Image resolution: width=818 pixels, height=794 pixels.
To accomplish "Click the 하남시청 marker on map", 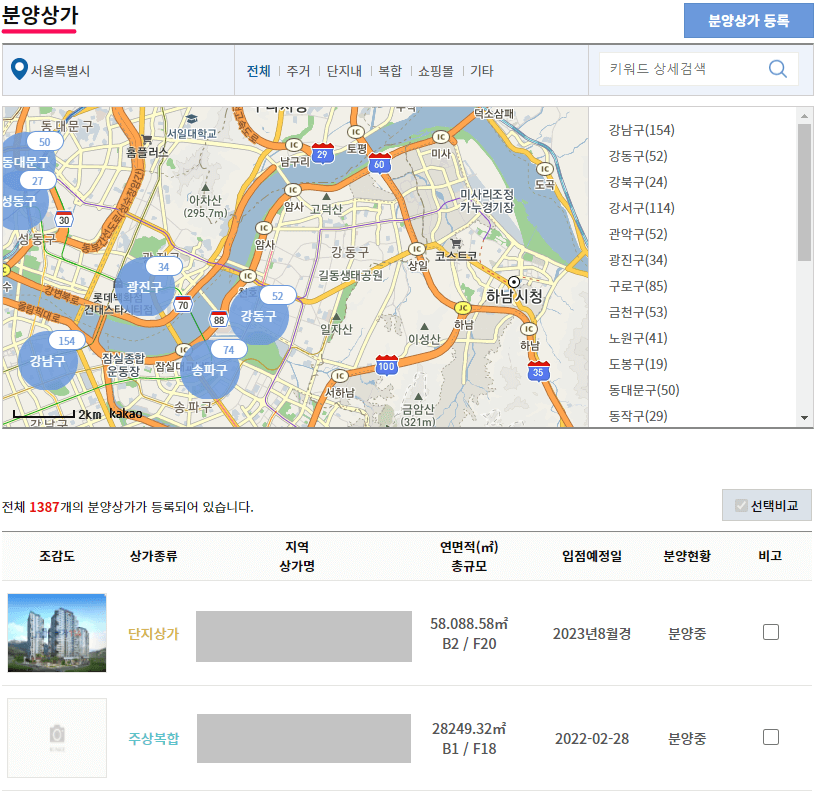I will click(x=514, y=282).
